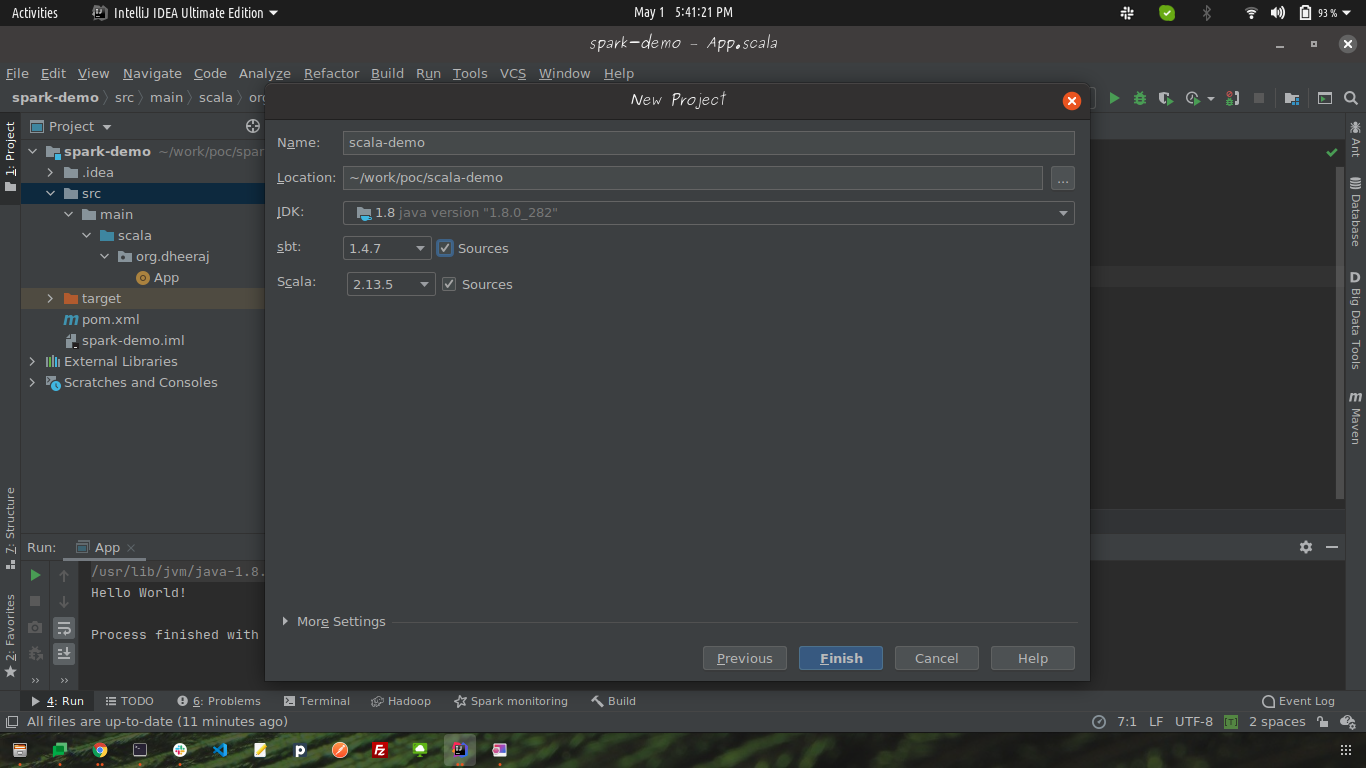Screen dimensions: 1366x768
Task: Launch Google Chrome from the dock
Action: pyautogui.click(x=100, y=750)
